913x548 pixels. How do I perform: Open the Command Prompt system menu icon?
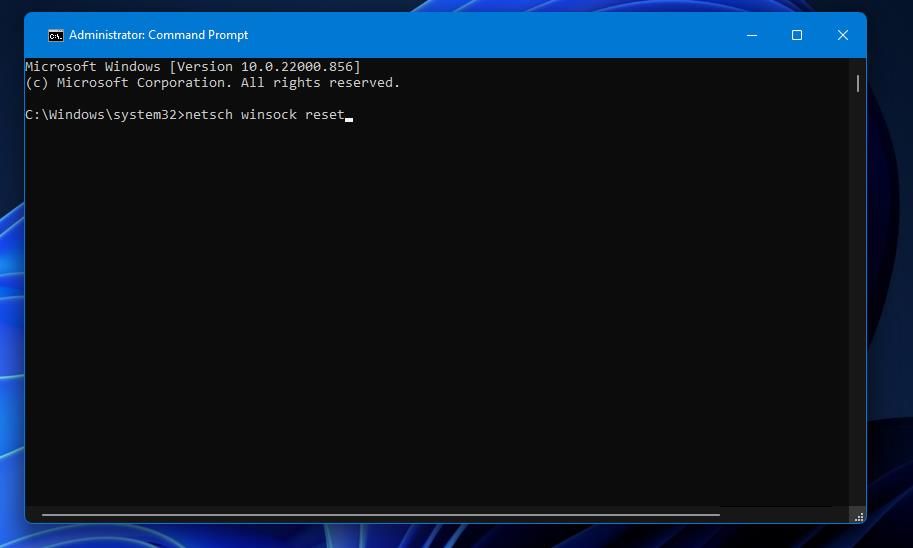pos(55,36)
